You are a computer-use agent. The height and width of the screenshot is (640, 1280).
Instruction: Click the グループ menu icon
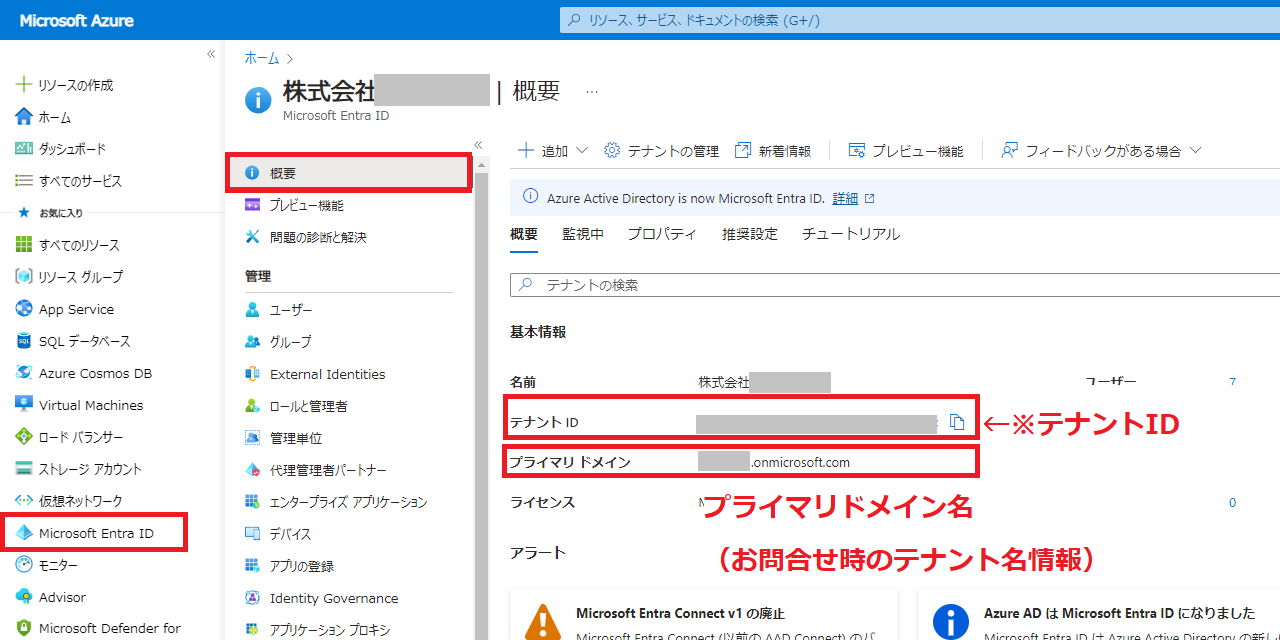252,342
